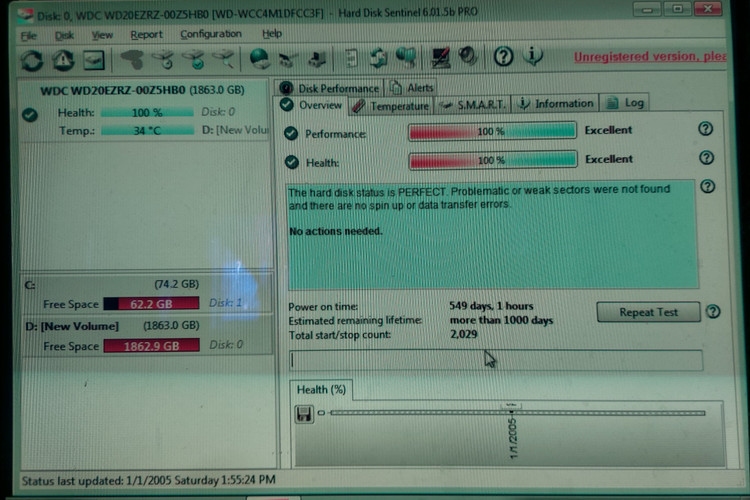Click the Repeat Test button
This screenshot has width=750, height=500.
(x=648, y=312)
